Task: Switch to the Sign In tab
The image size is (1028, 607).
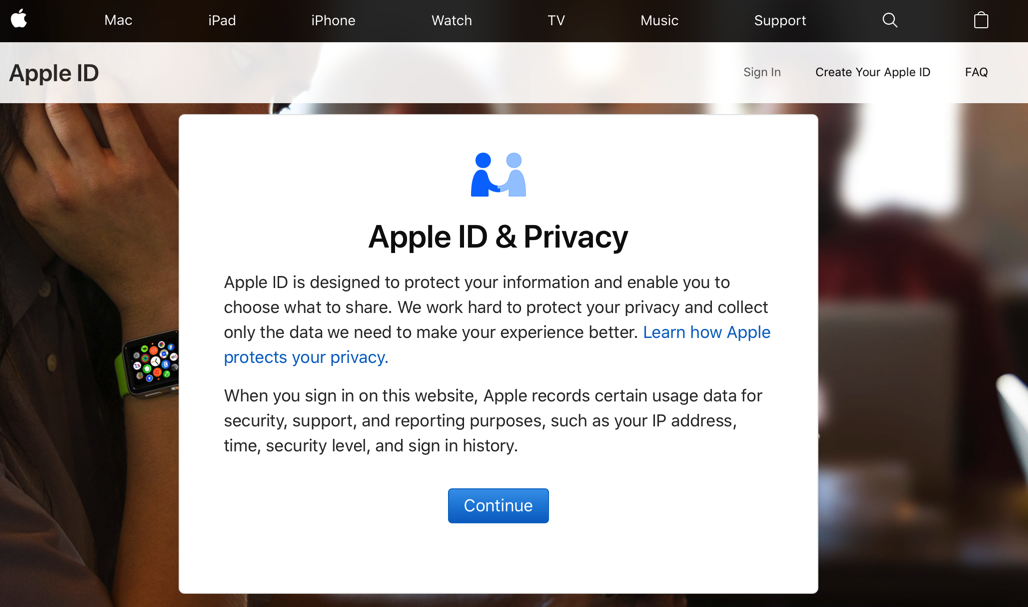Action: point(762,72)
